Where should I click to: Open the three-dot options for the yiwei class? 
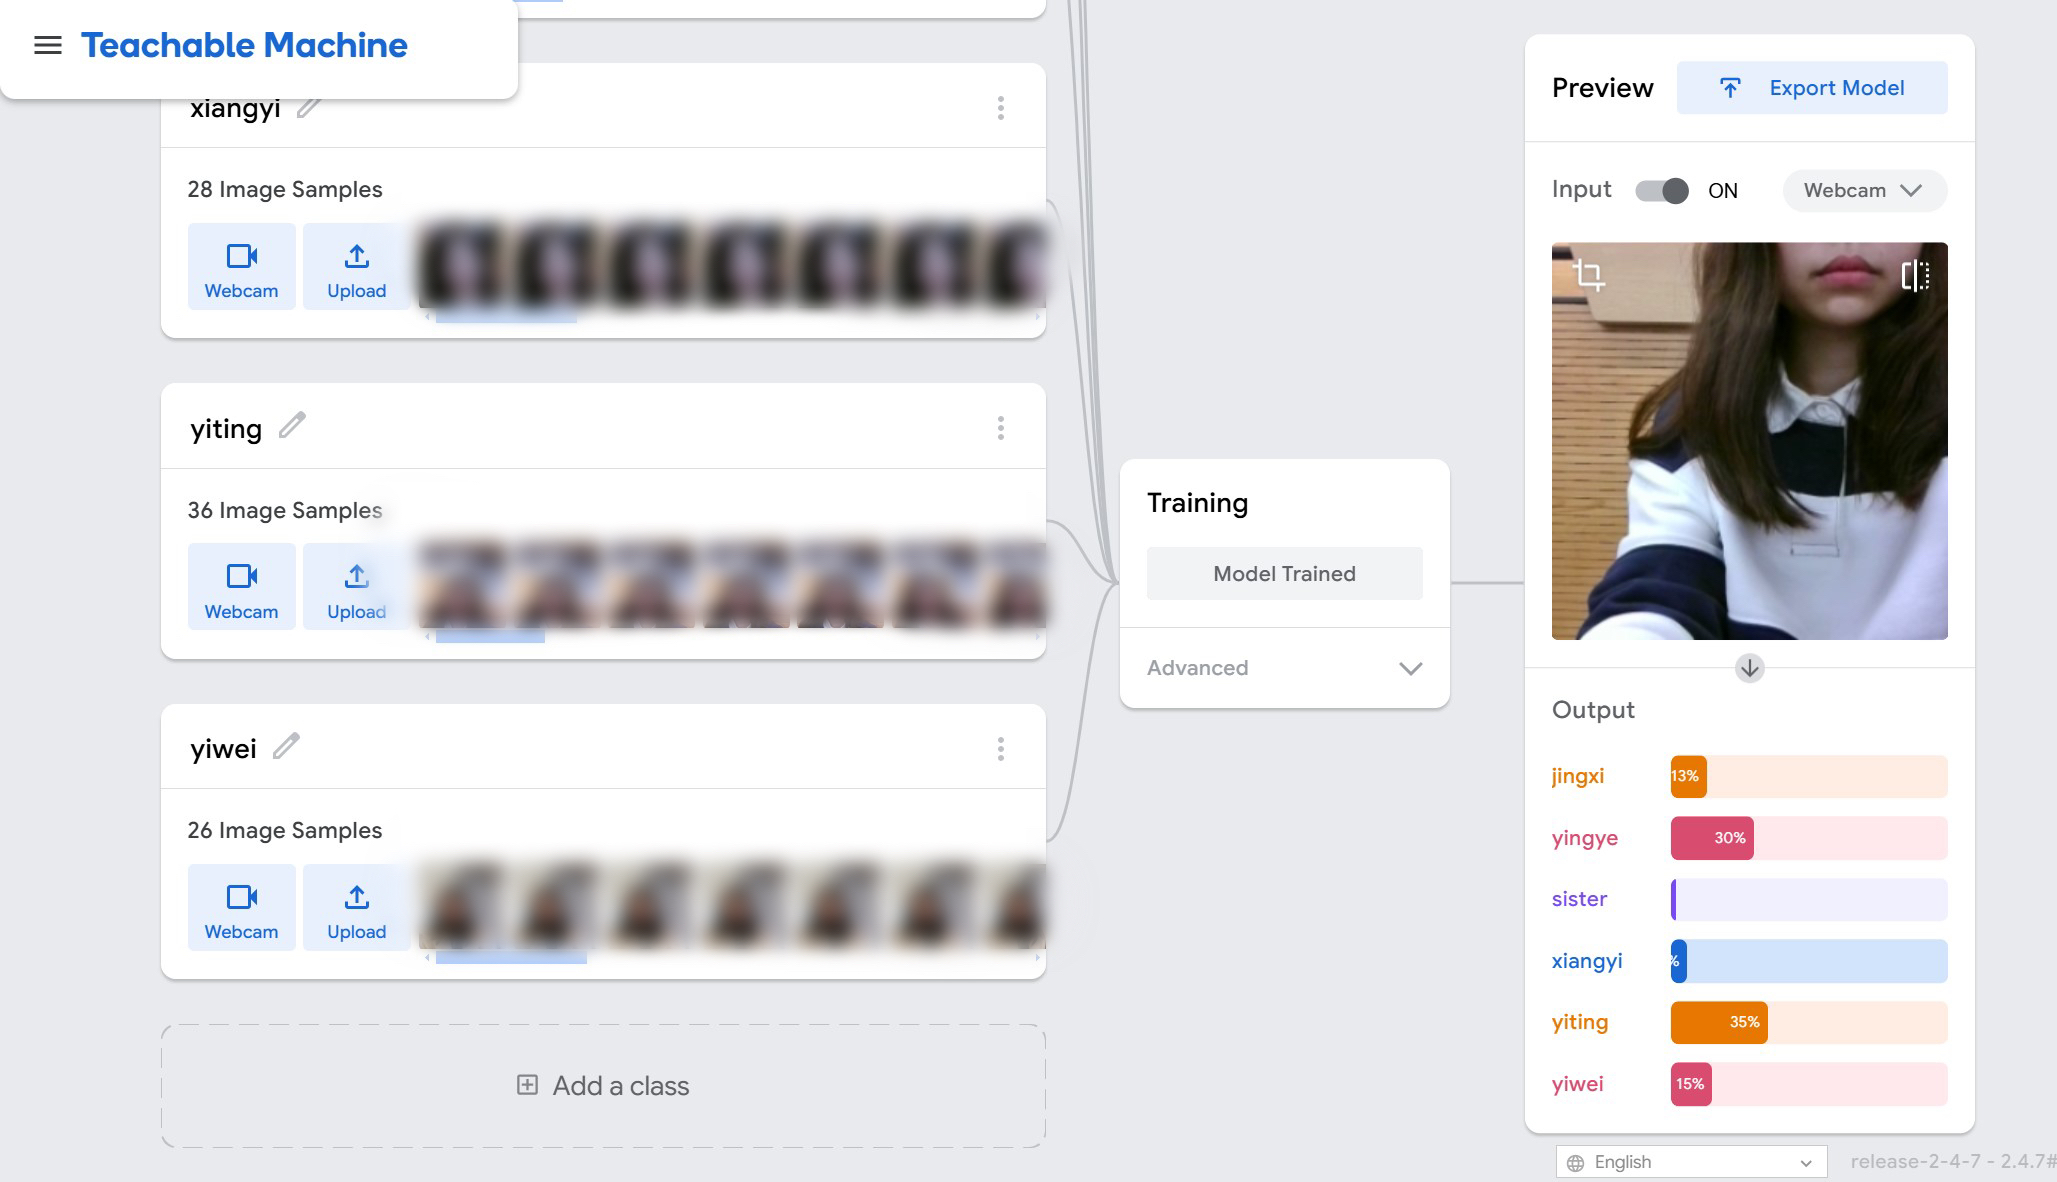[x=1000, y=749]
